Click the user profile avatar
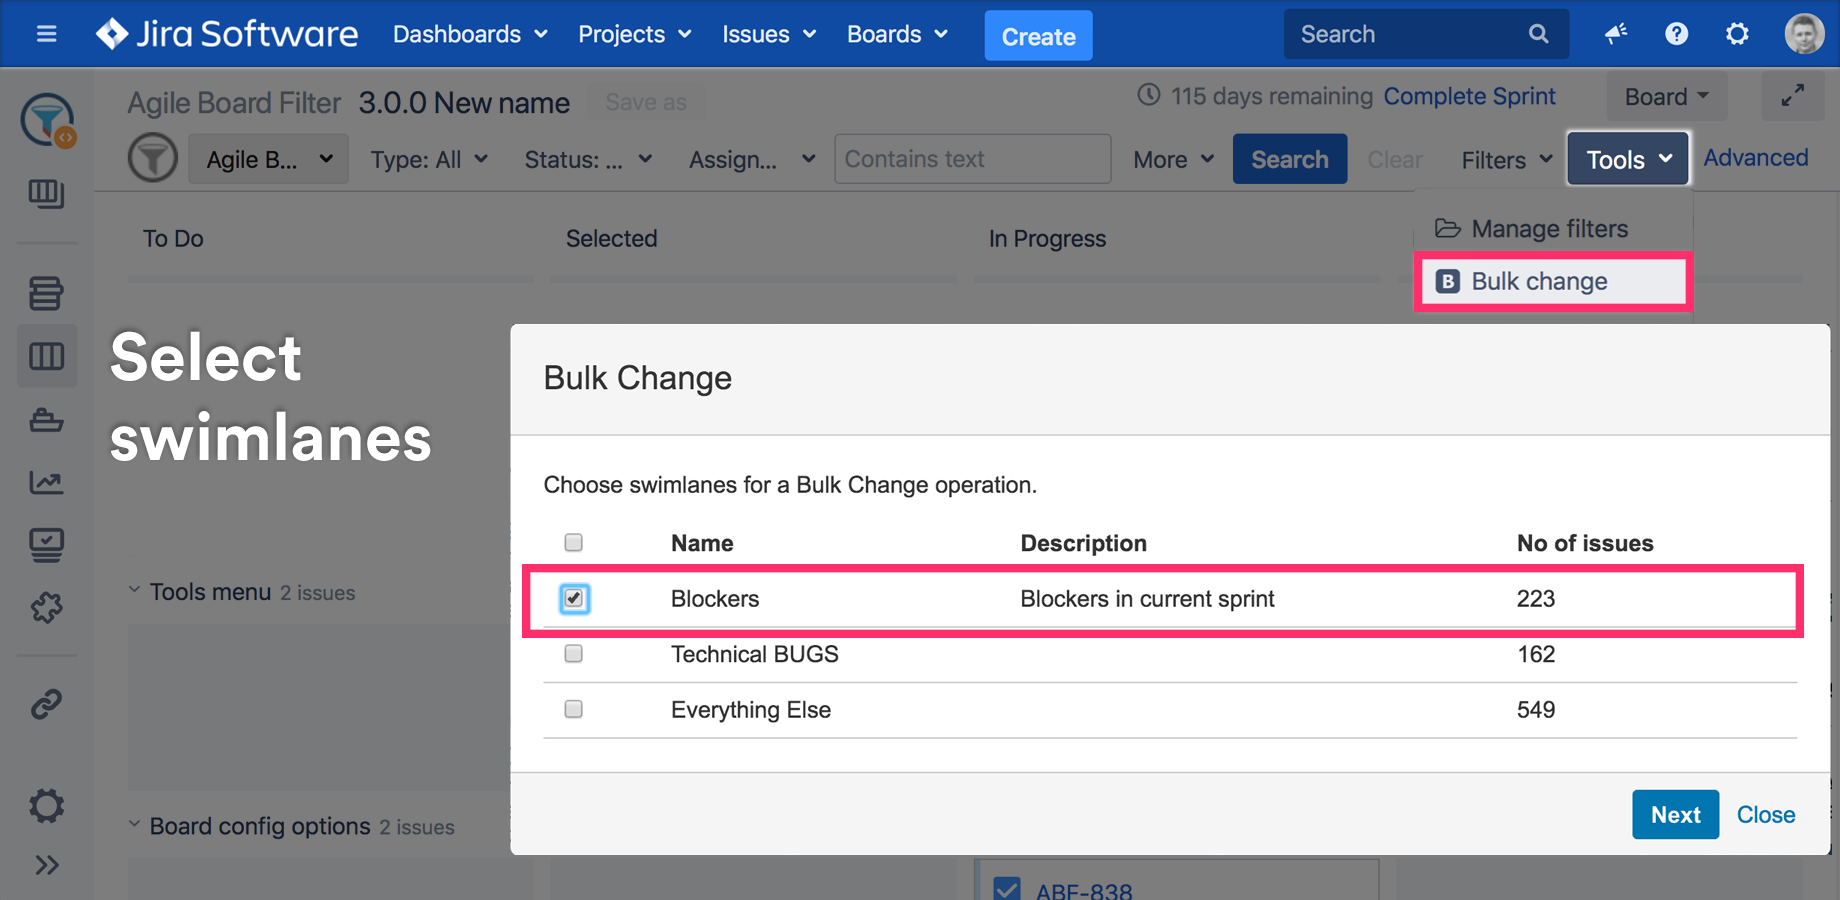This screenshot has width=1840, height=900. point(1803,34)
